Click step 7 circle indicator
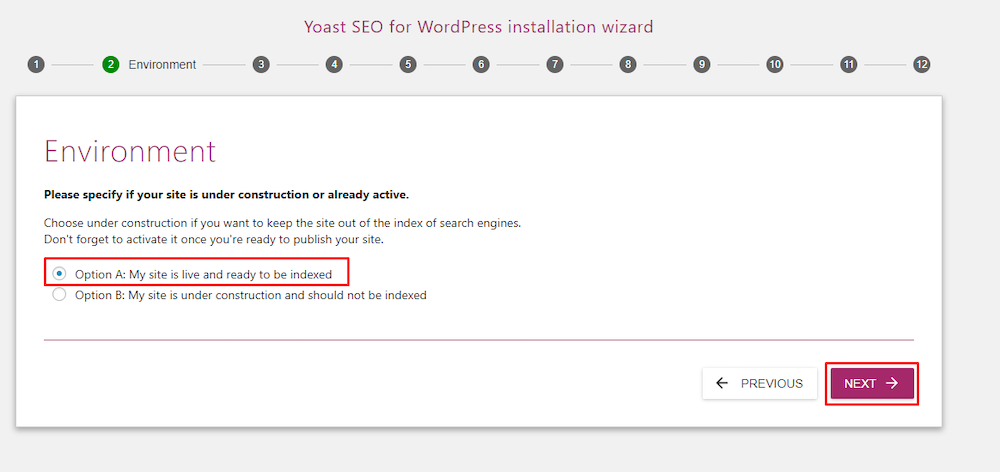This screenshot has width=1000, height=472. point(555,64)
